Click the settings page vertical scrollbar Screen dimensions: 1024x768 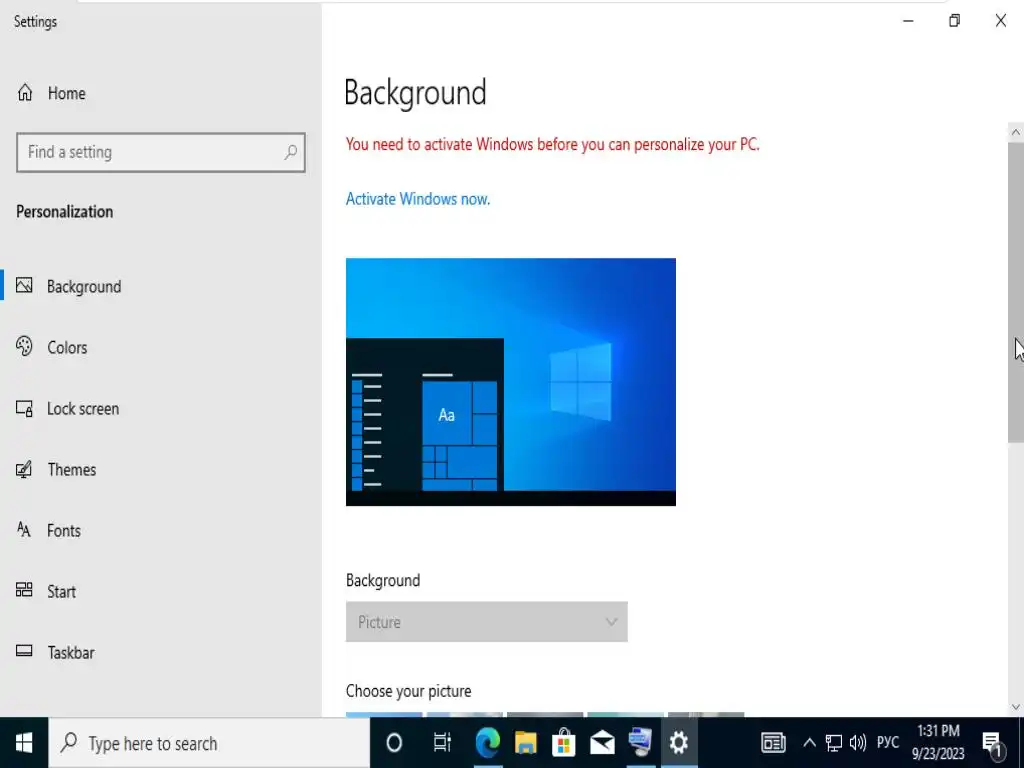1016,293
